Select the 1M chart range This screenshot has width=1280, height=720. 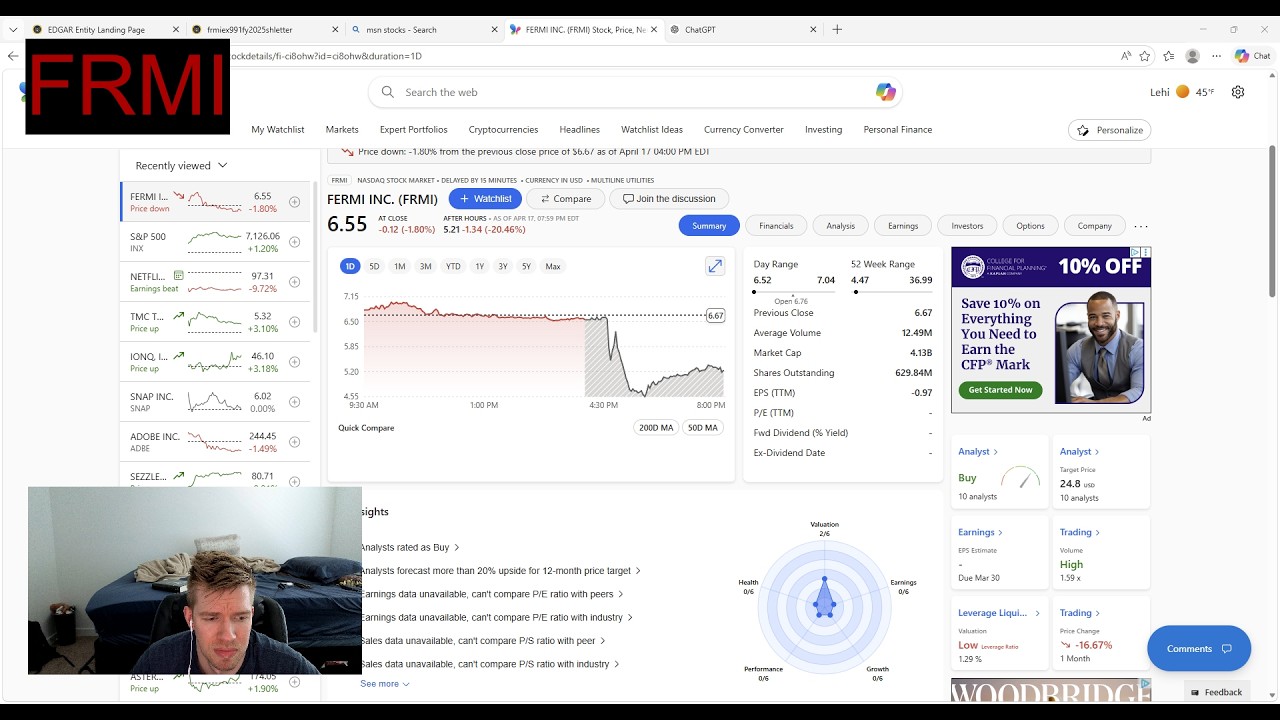399,266
